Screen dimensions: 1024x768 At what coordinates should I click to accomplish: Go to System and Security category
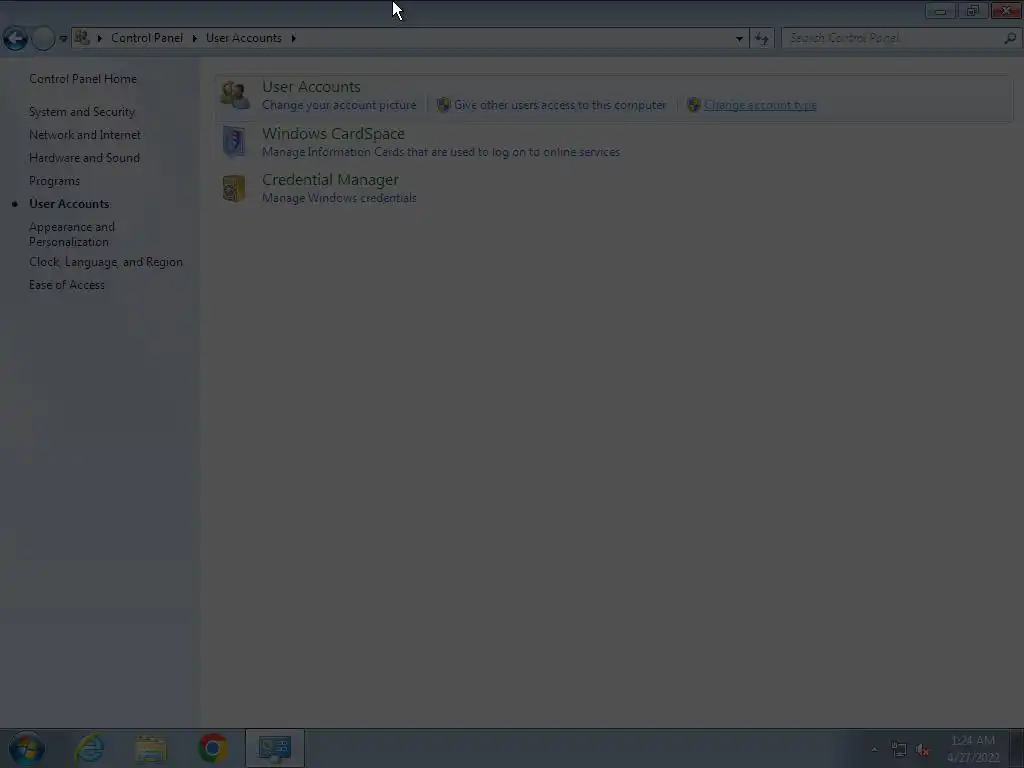82,112
